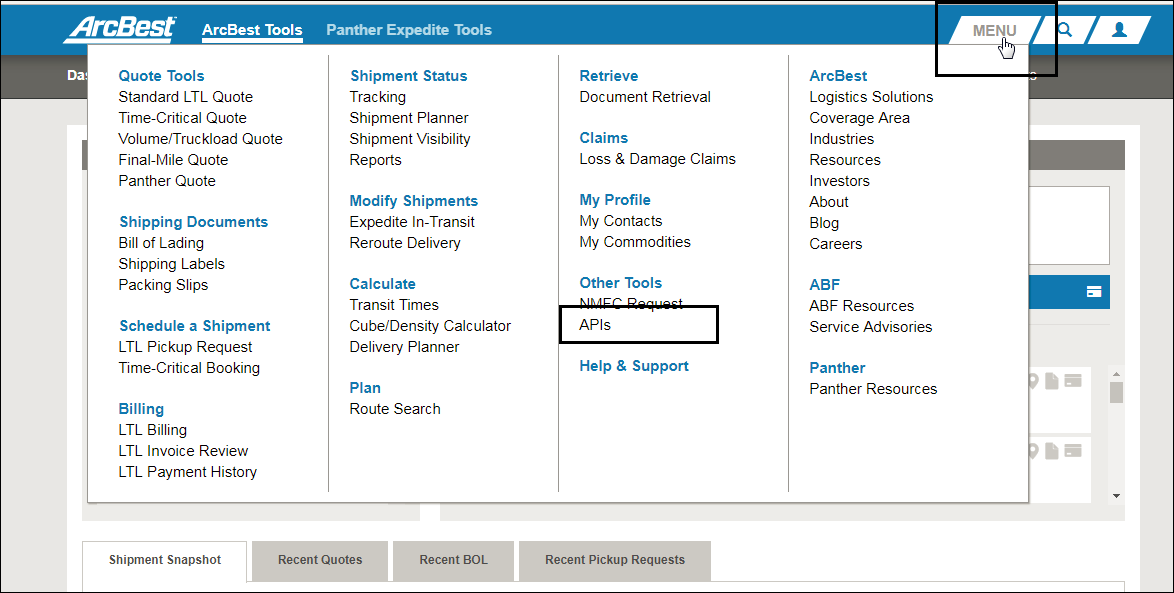Image resolution: width=1174 pixels, height=593 pixels.
Task: Open the MENU dropdown button
Action: [x=994, y=30]
